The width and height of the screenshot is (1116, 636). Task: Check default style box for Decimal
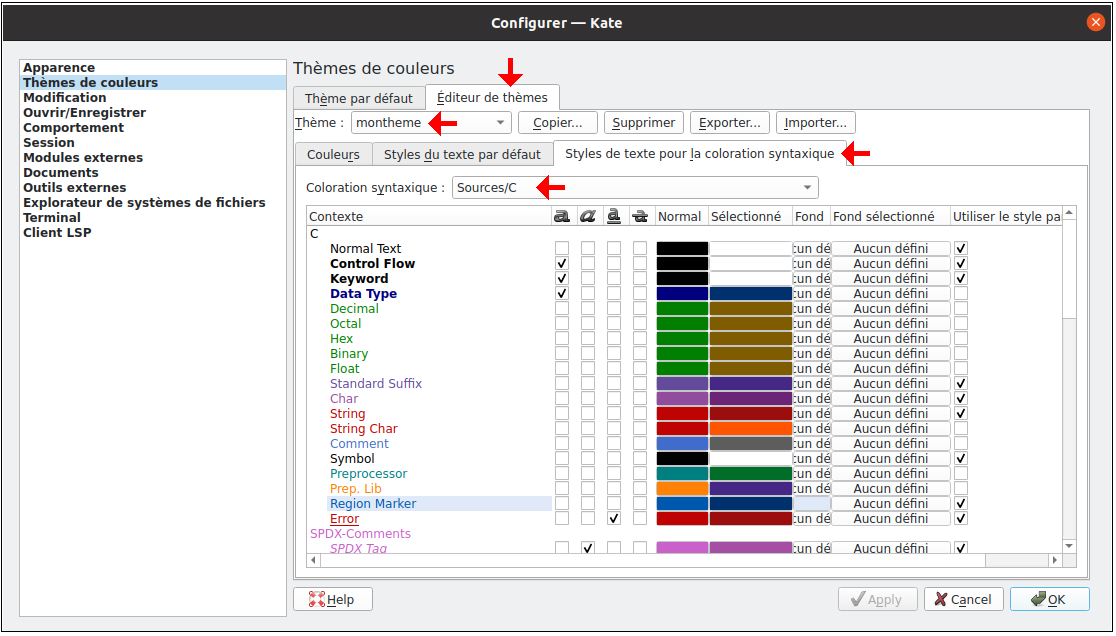click(961, 308)
